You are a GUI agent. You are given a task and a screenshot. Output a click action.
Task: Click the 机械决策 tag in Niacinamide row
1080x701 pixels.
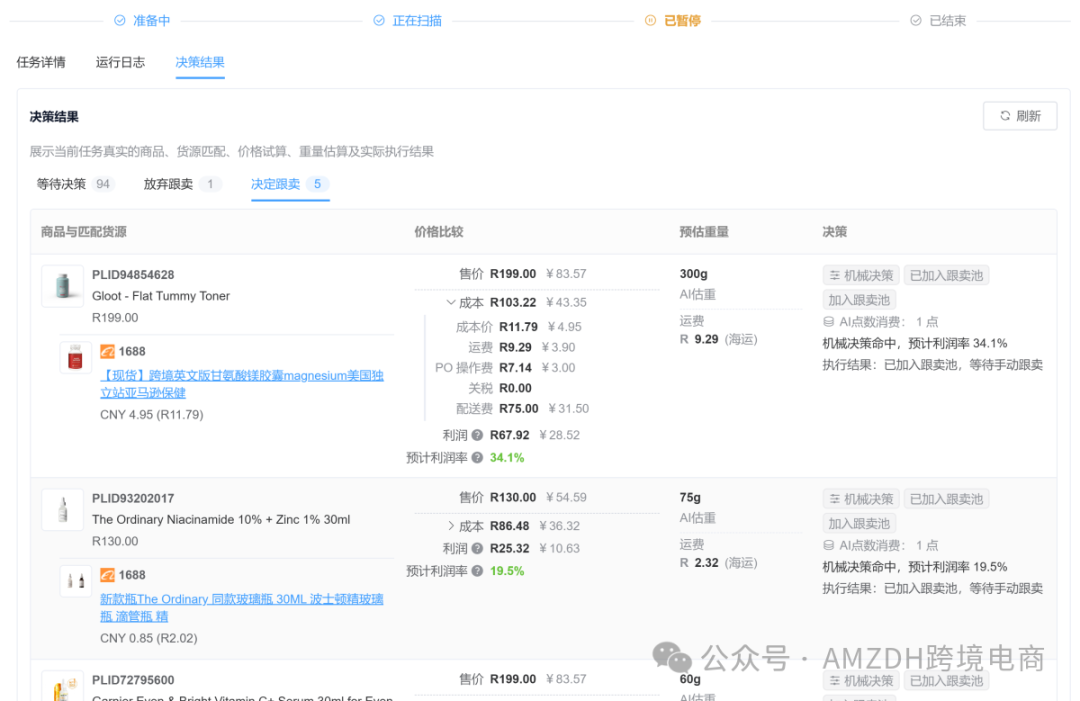pyautogui.click(x=861, y=499)
